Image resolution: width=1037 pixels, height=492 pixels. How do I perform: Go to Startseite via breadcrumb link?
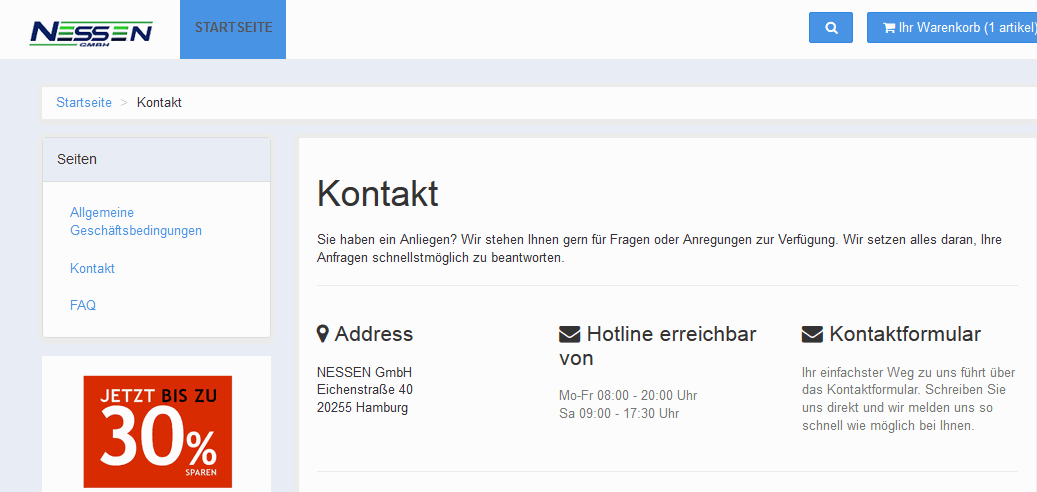(x=84, y=103)
